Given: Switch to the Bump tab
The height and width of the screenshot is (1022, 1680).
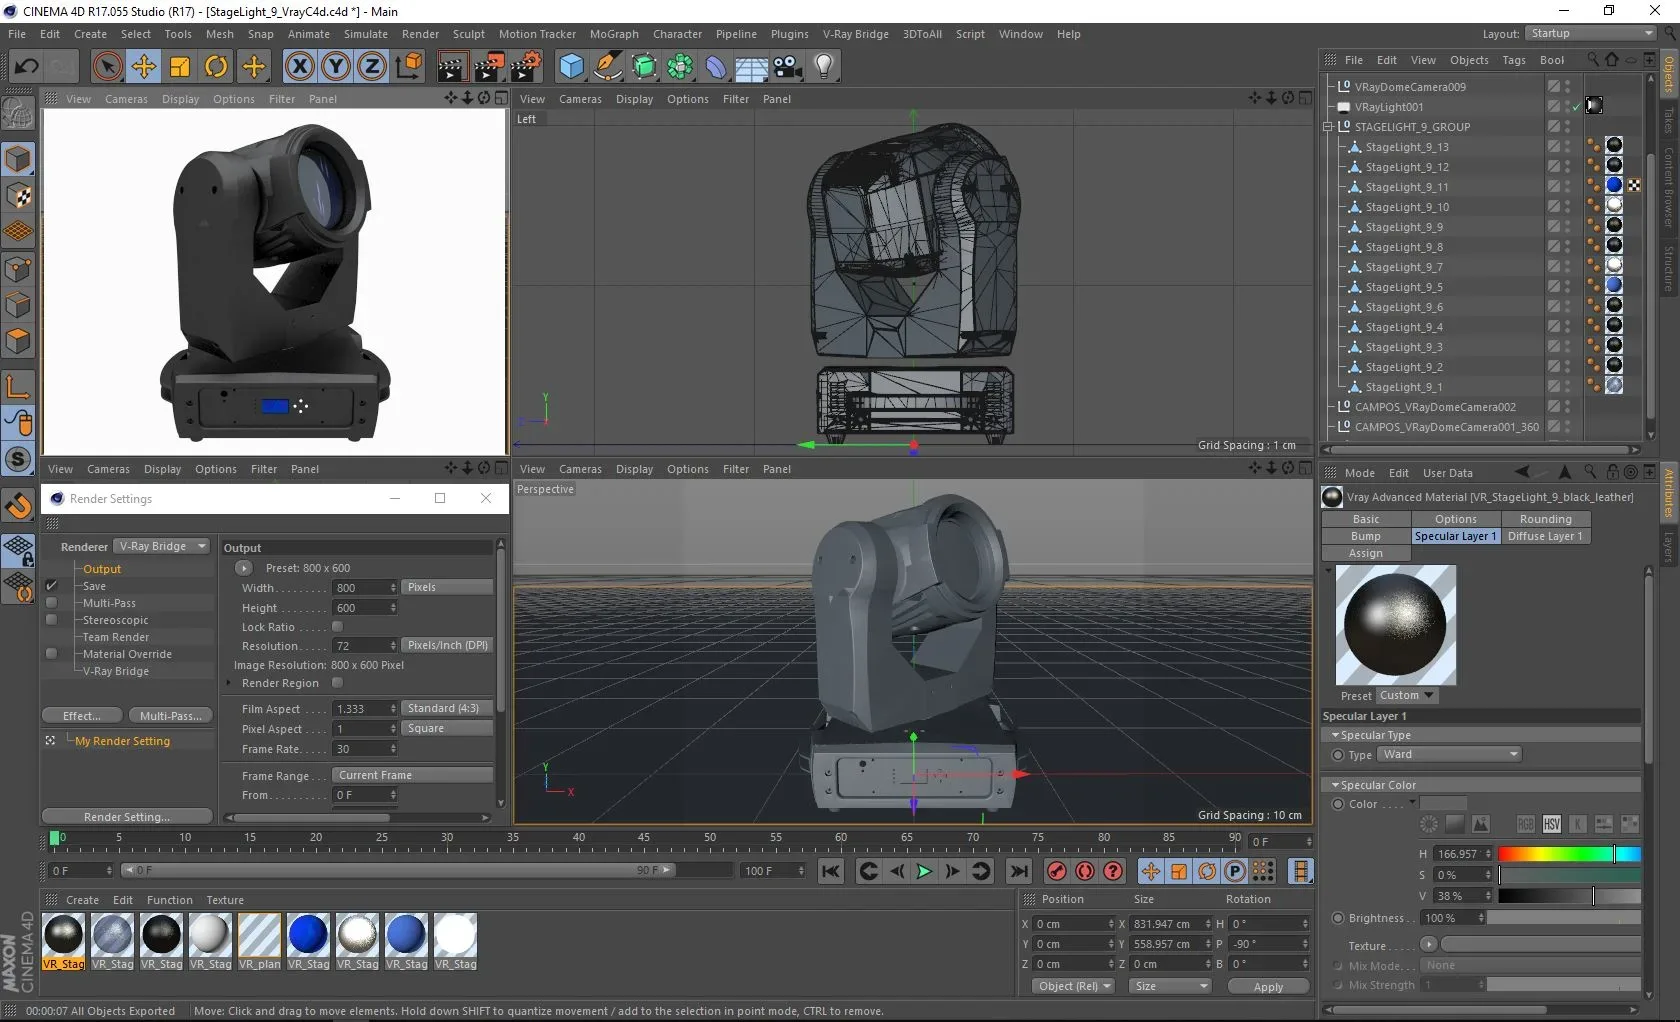Looking at the screenshot, I should 1366,536.
